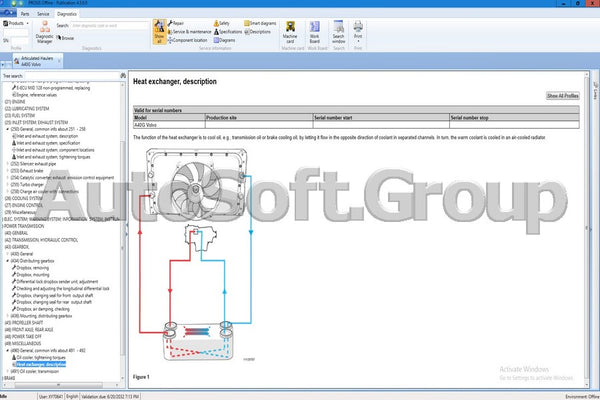Open Dropbox, removing repair item
Screen dimensions: 600x400
pos(33,268)
